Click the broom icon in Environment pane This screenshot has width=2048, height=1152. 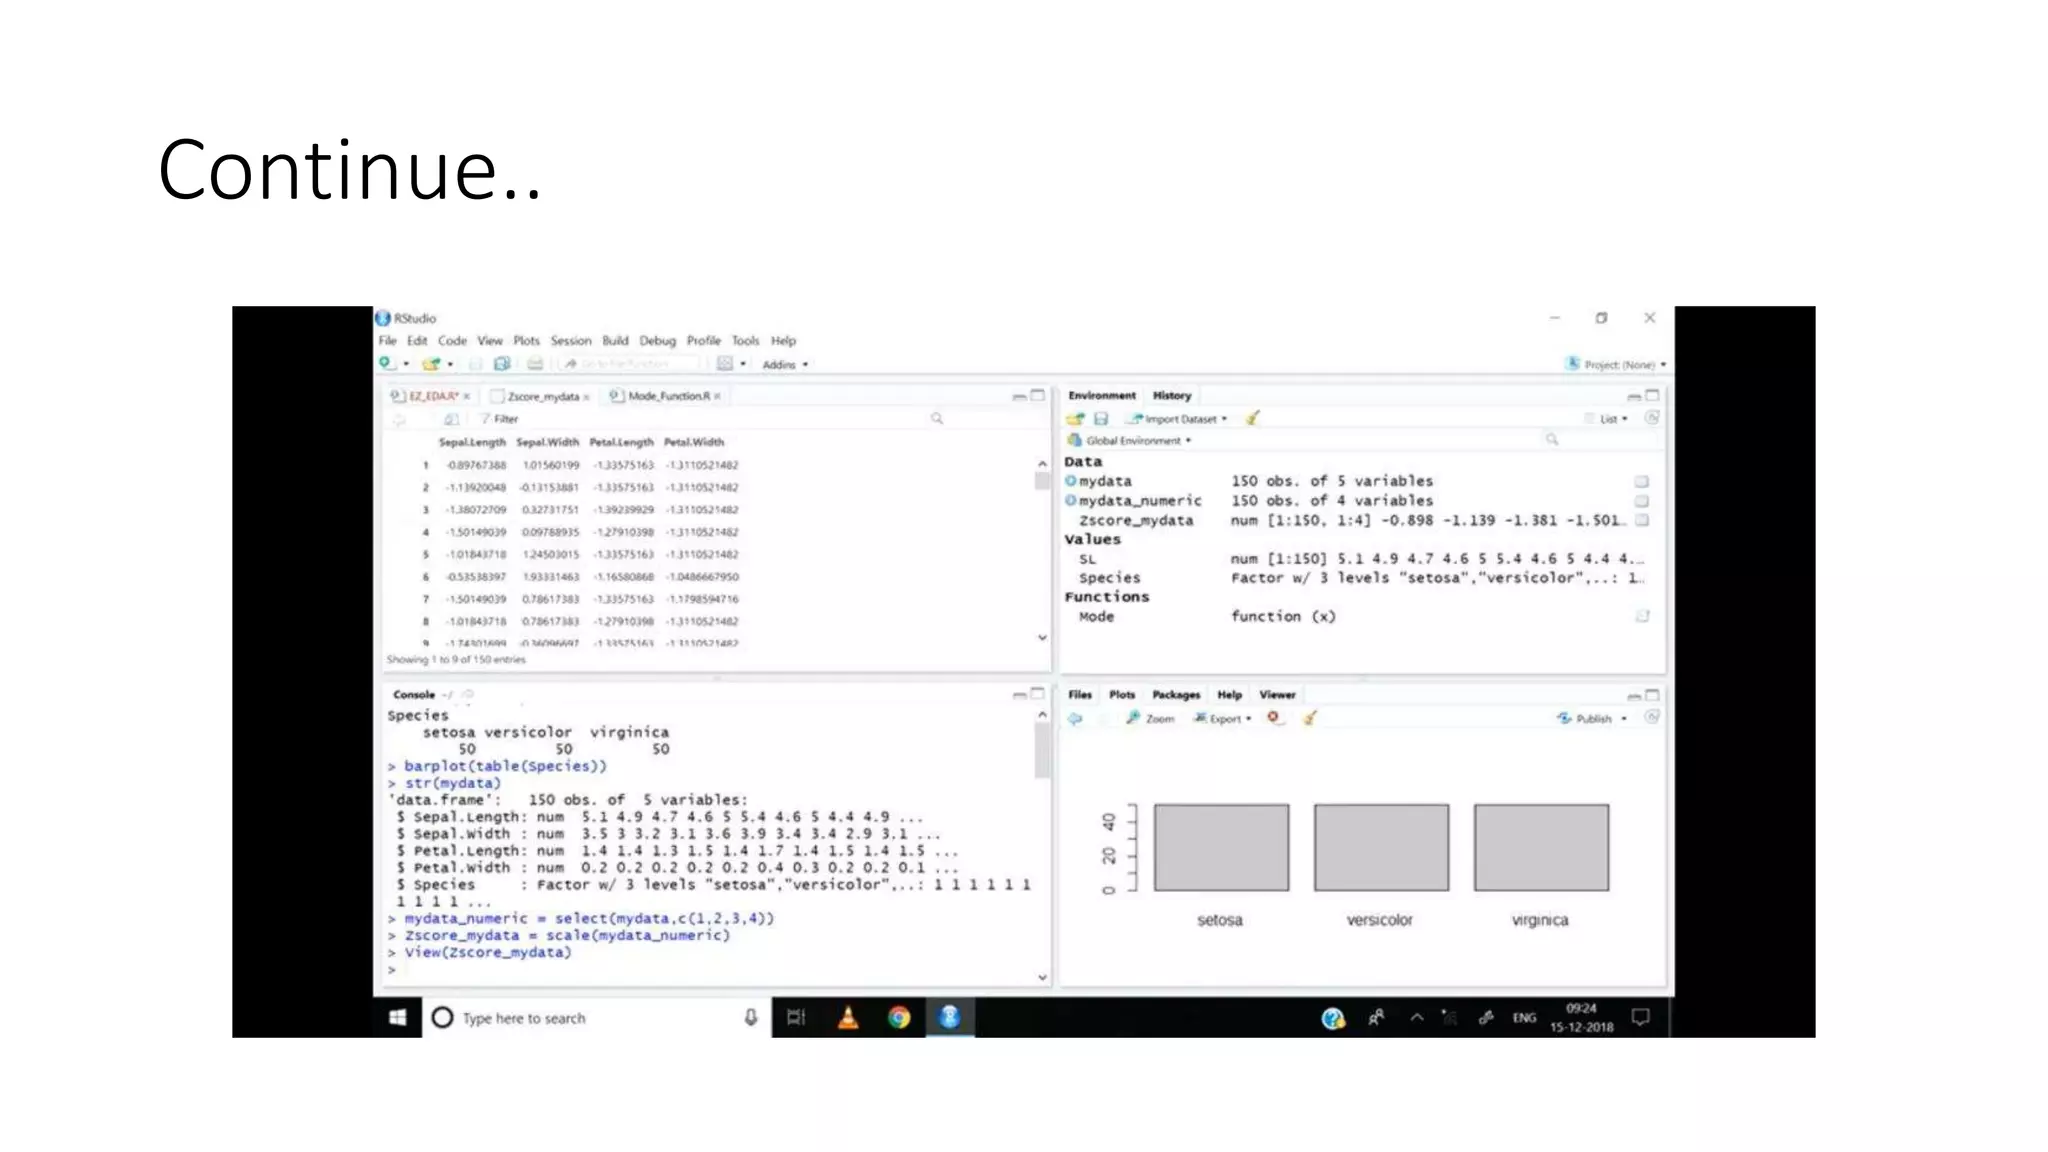pyautogui.click(x=1252, y=418)
